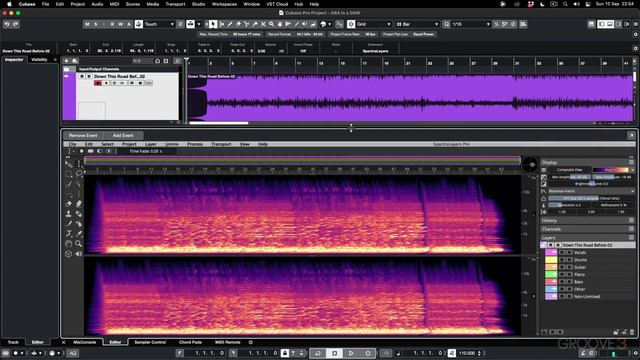The image size is (640, 360).
Task: Open the Grid snap type dropdown
Action: tap(374, 24)
